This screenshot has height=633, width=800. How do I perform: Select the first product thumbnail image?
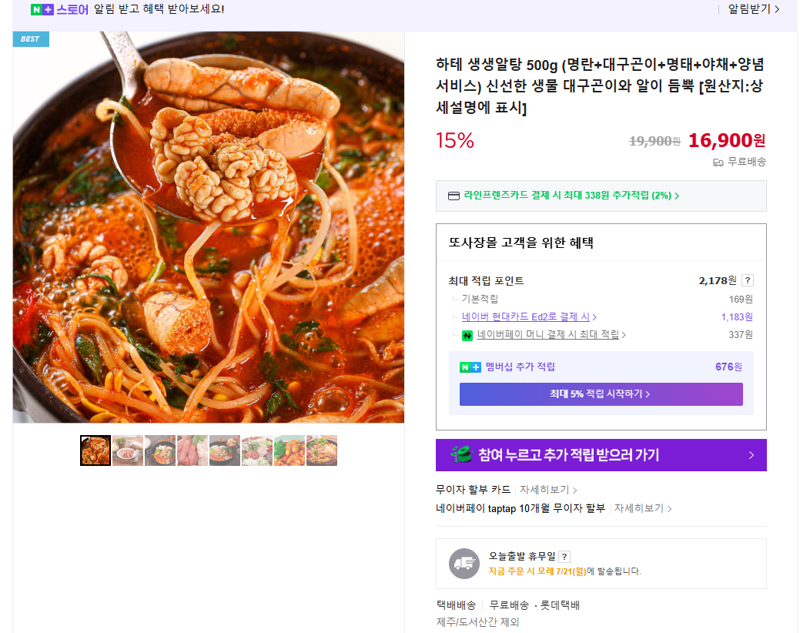[x=95, y=450]
